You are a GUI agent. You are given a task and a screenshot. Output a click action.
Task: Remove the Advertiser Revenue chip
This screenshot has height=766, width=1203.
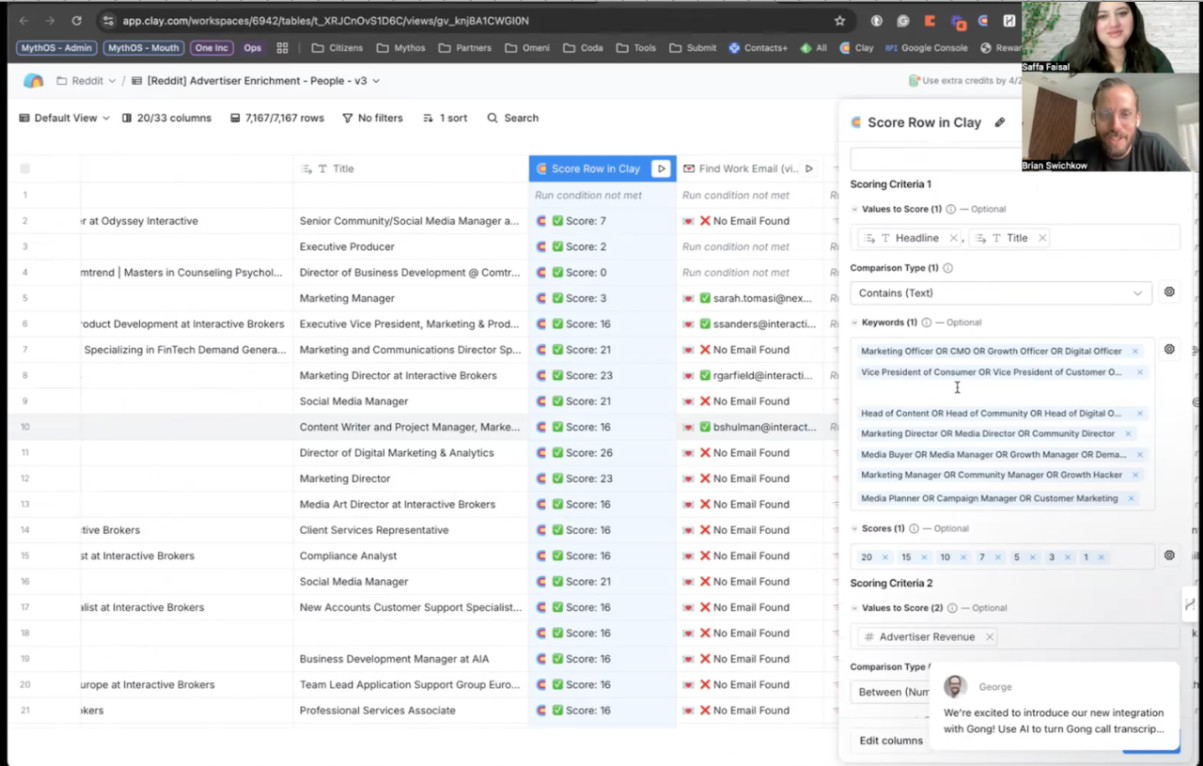(989, 637)
